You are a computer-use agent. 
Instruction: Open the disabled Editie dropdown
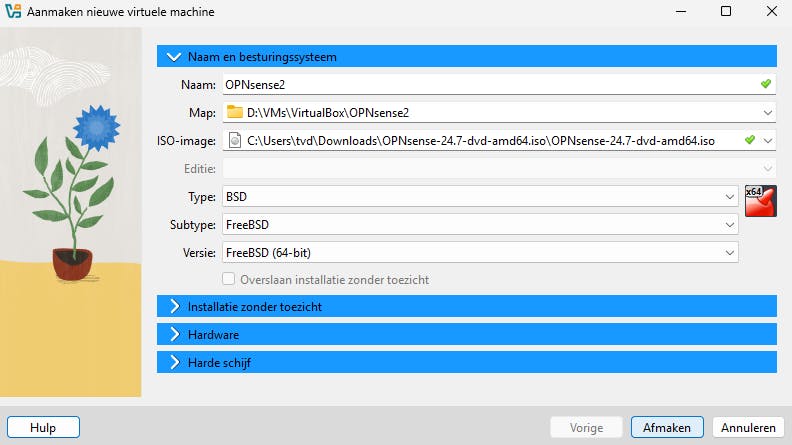click(x=499, y=168)
